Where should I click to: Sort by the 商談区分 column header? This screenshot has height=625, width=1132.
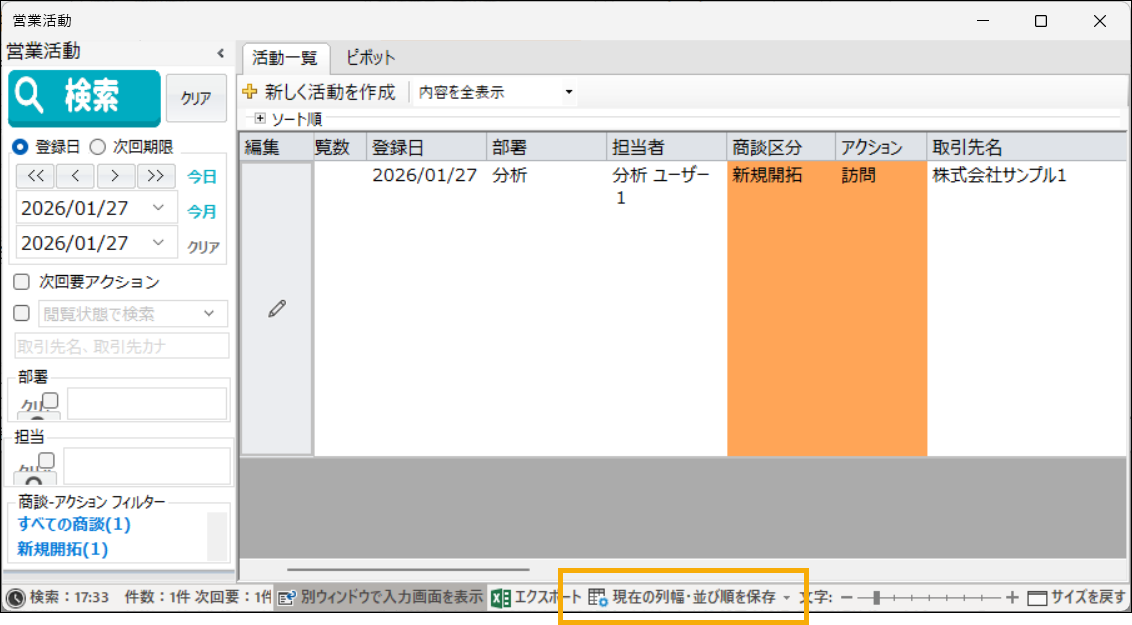tap(781, 148)
